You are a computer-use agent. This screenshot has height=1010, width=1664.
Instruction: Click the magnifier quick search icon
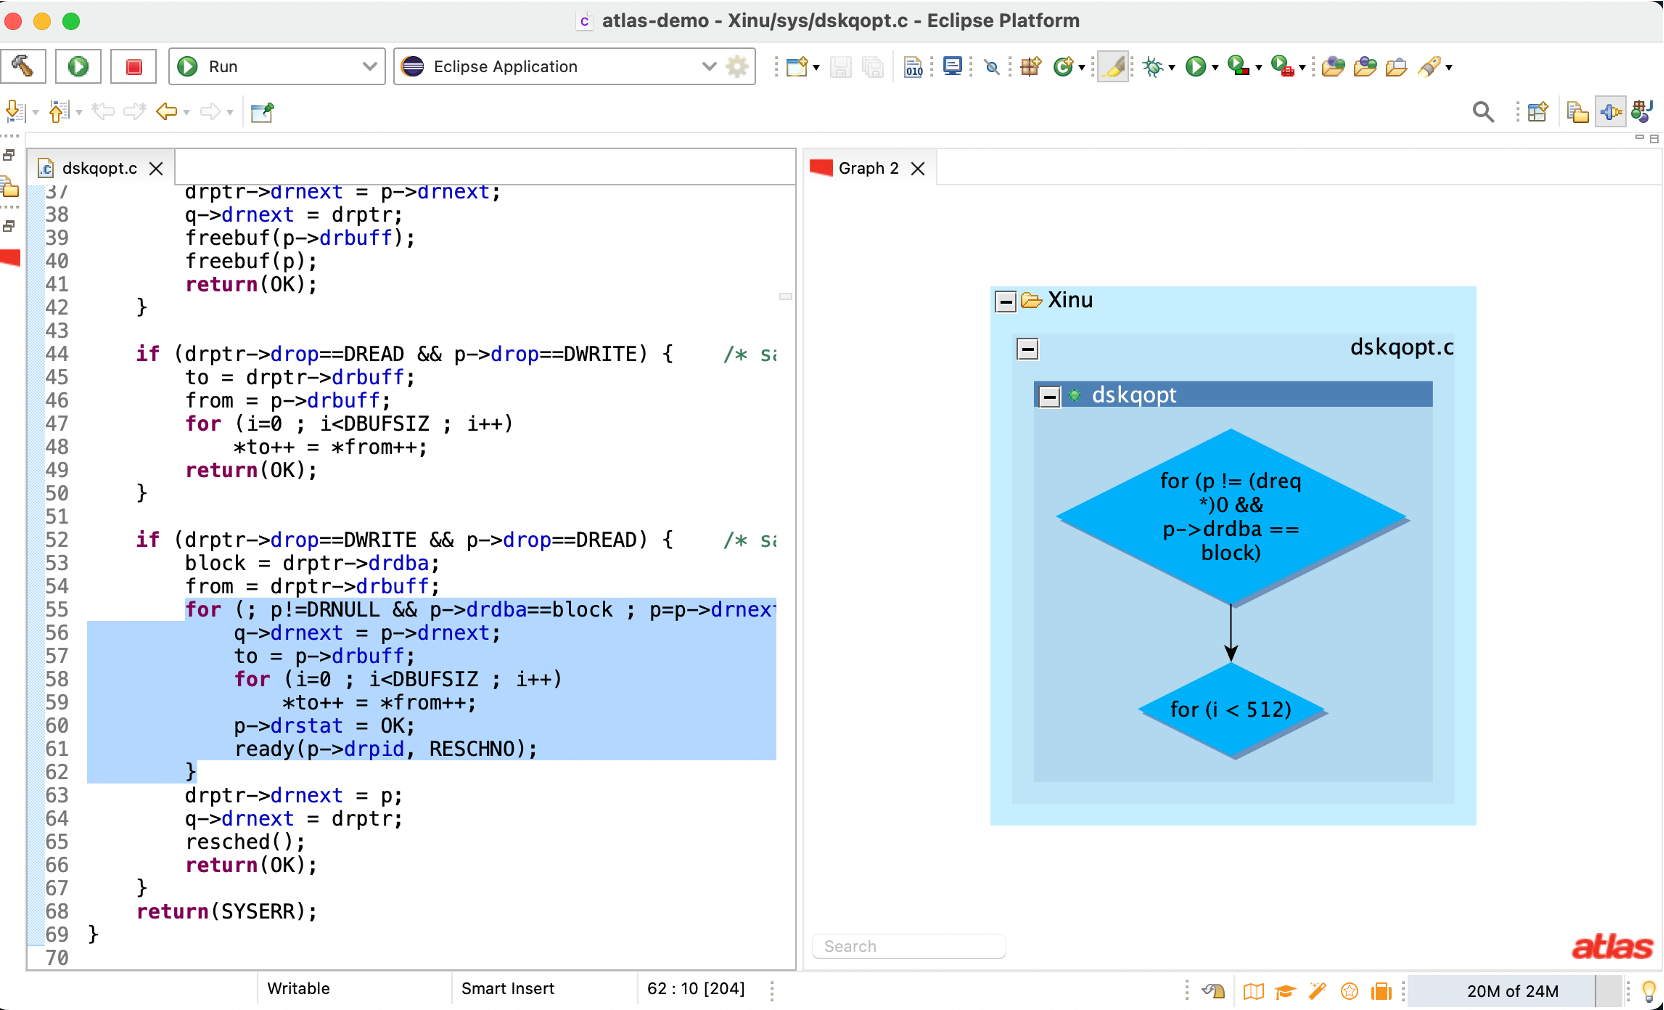(x=1484, y=112)
